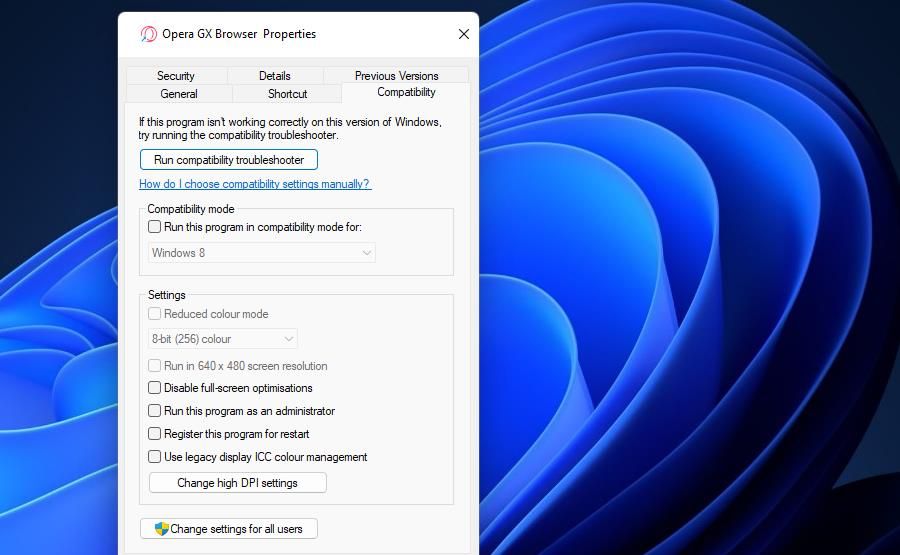Open the 8-bit (256) colour dropdown
The width and height of the screenshot is (900, 555).
(x=223, y=339)
